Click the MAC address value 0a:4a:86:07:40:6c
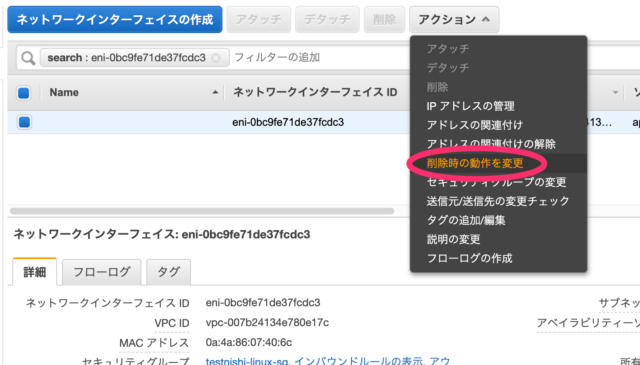 (249, 342)
